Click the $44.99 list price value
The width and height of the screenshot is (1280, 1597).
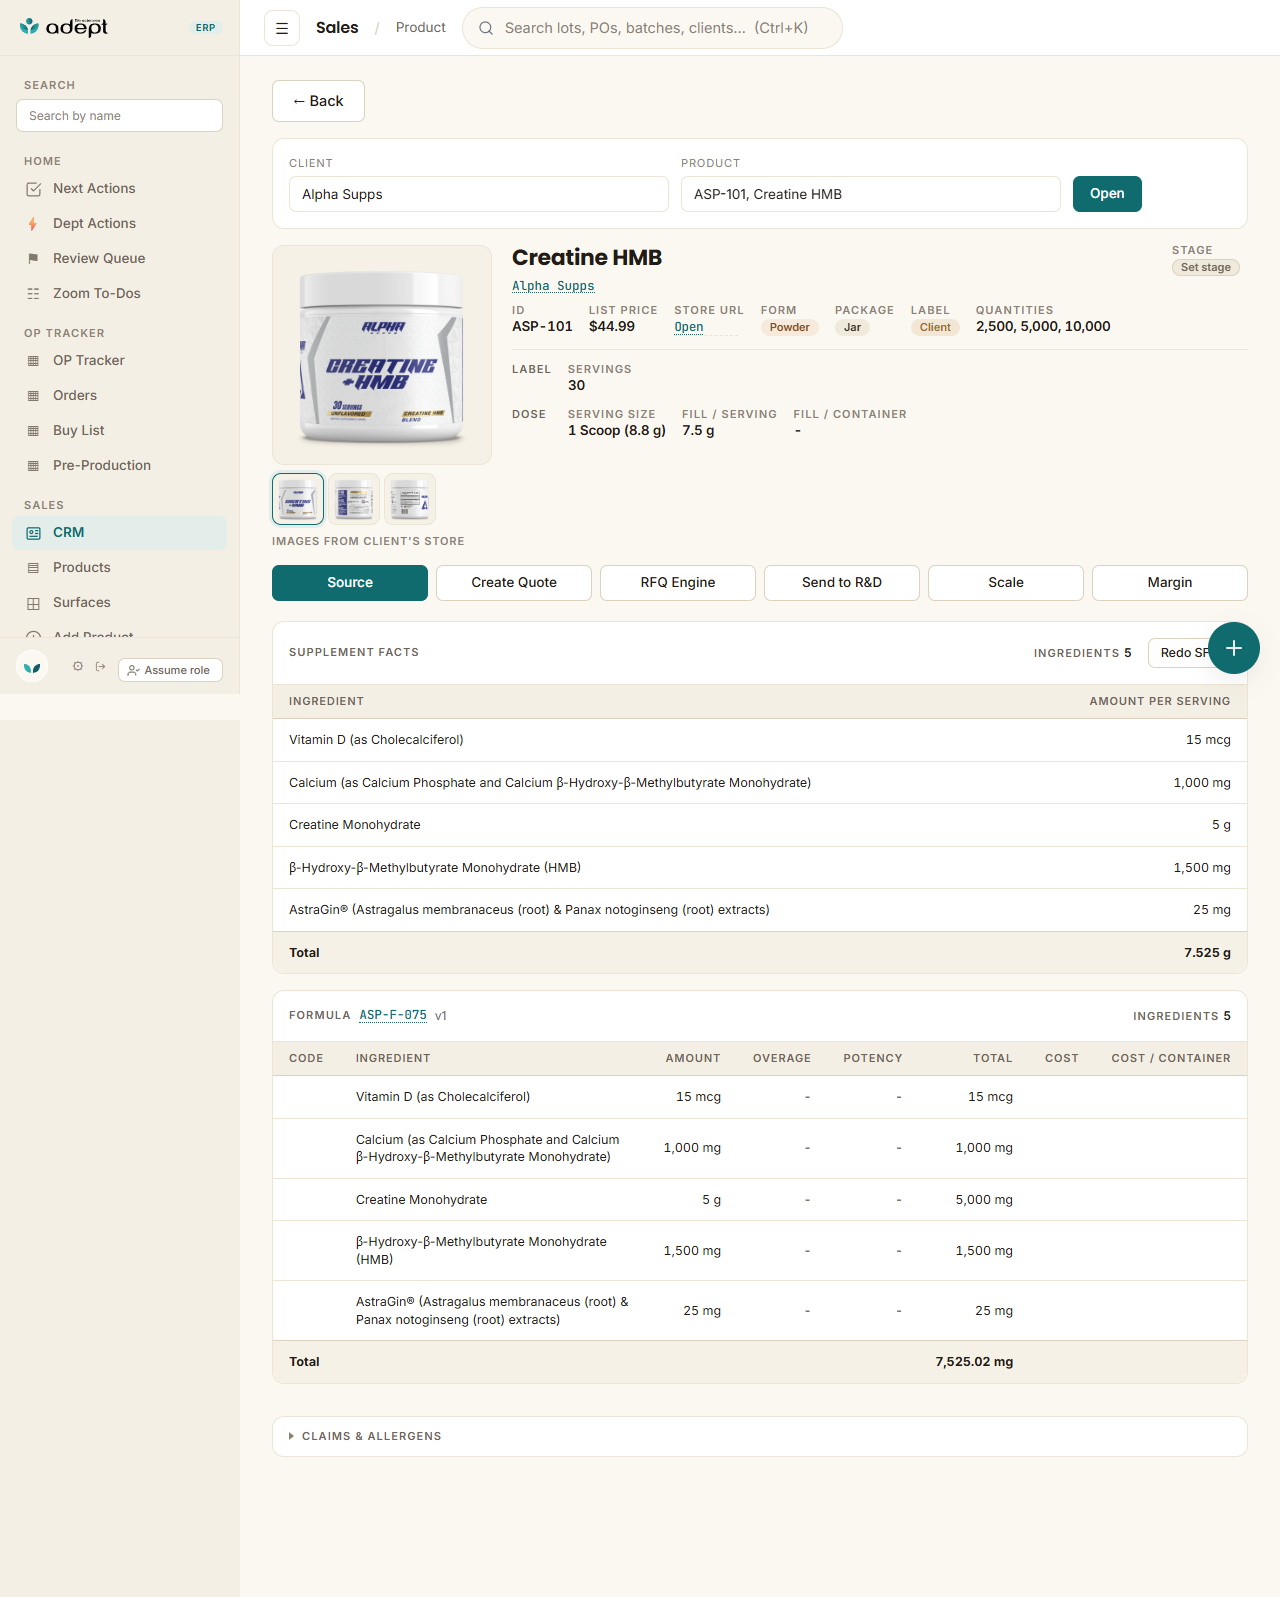pyautogui.click(x=612, y=326)
